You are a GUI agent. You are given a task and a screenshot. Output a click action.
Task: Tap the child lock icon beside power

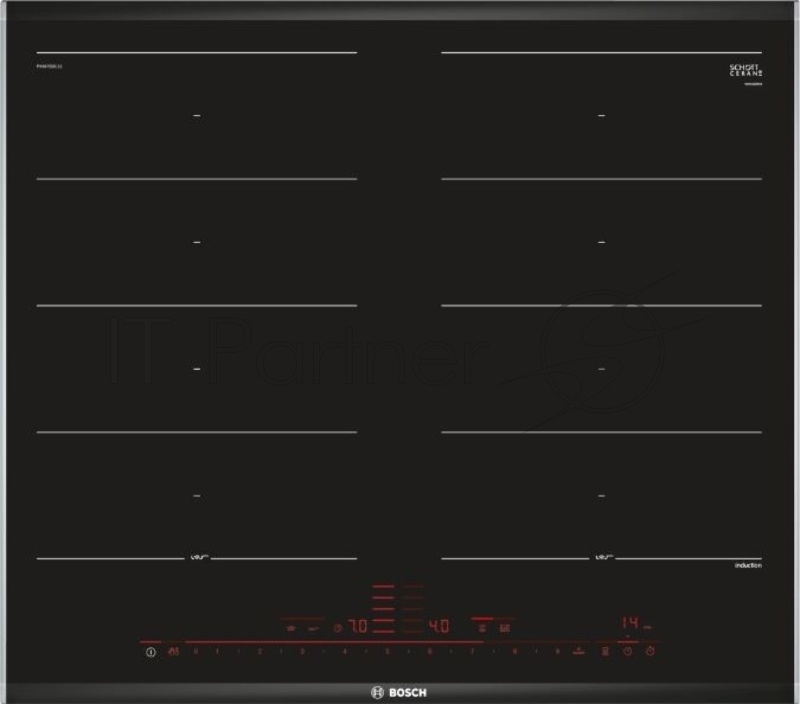pyautogui.click(x=173, y=651)
